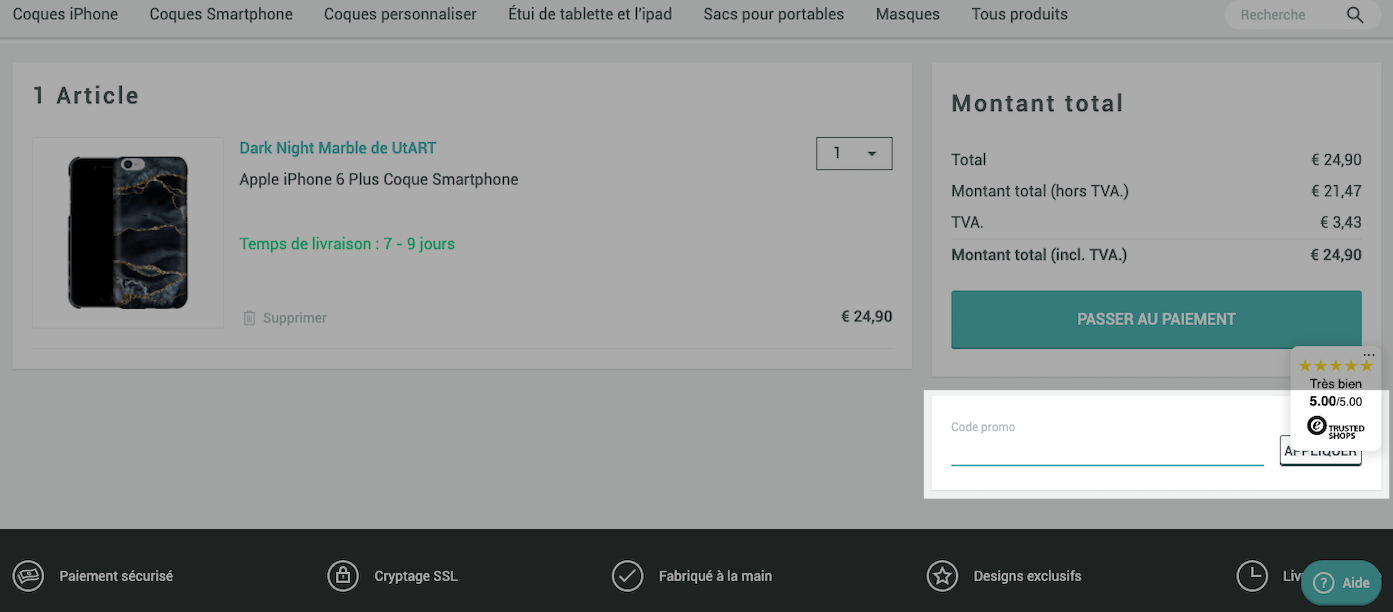
Task: Click the Passer au paiement button
Action: click(1156, 319)
